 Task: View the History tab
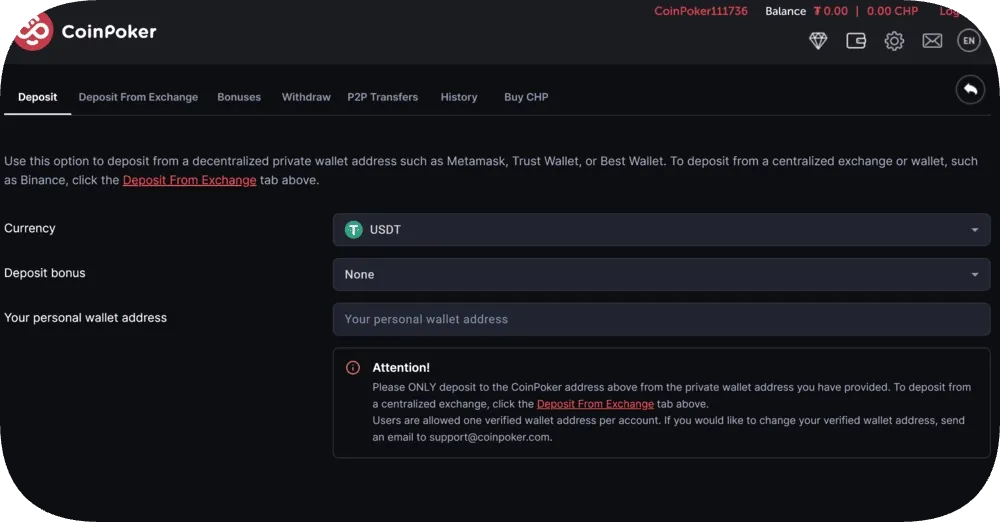tap(459, 97)
